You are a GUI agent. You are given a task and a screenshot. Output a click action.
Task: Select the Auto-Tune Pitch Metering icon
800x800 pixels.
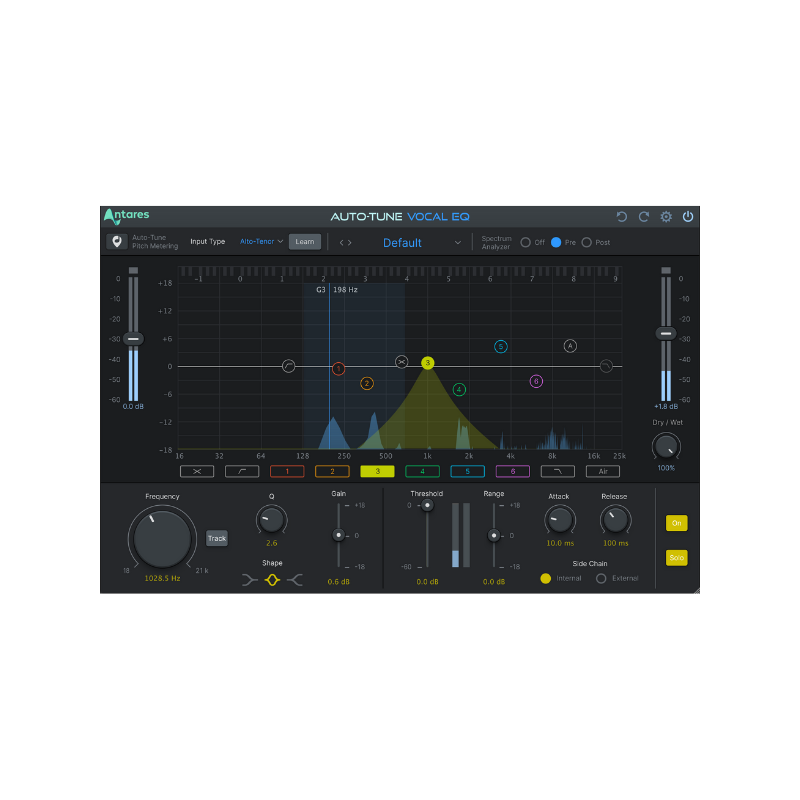coord(115,242)
